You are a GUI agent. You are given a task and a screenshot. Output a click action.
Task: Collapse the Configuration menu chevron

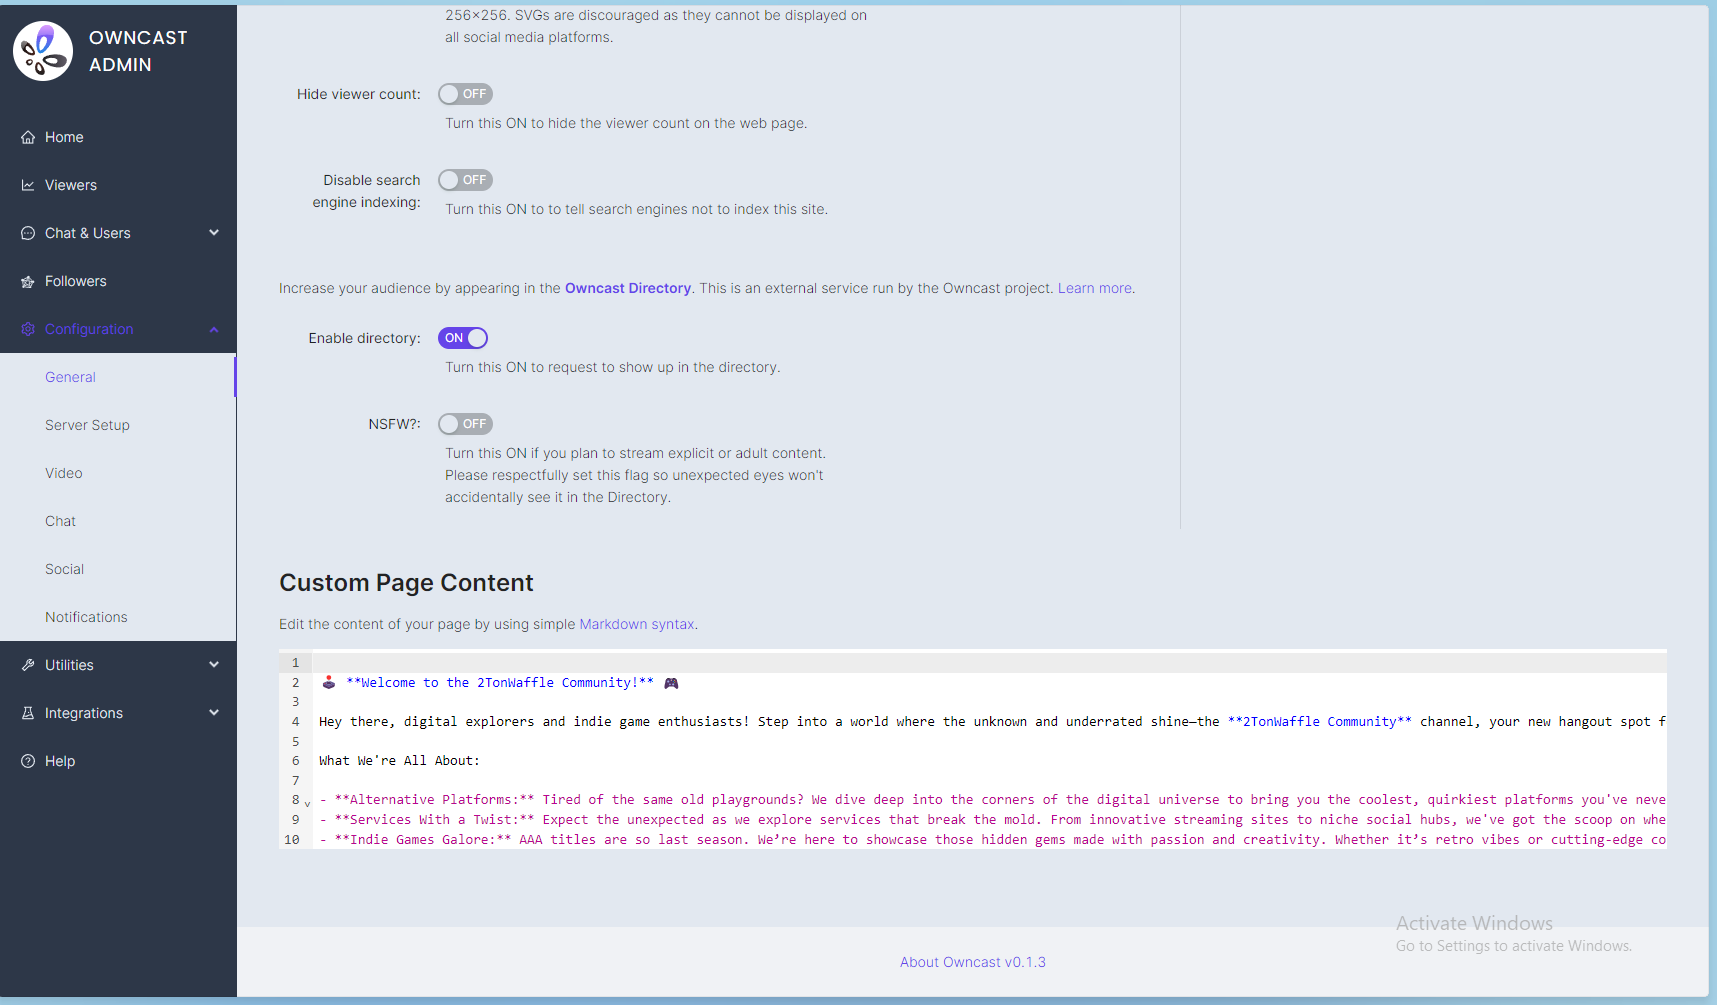tap(213, 329)
